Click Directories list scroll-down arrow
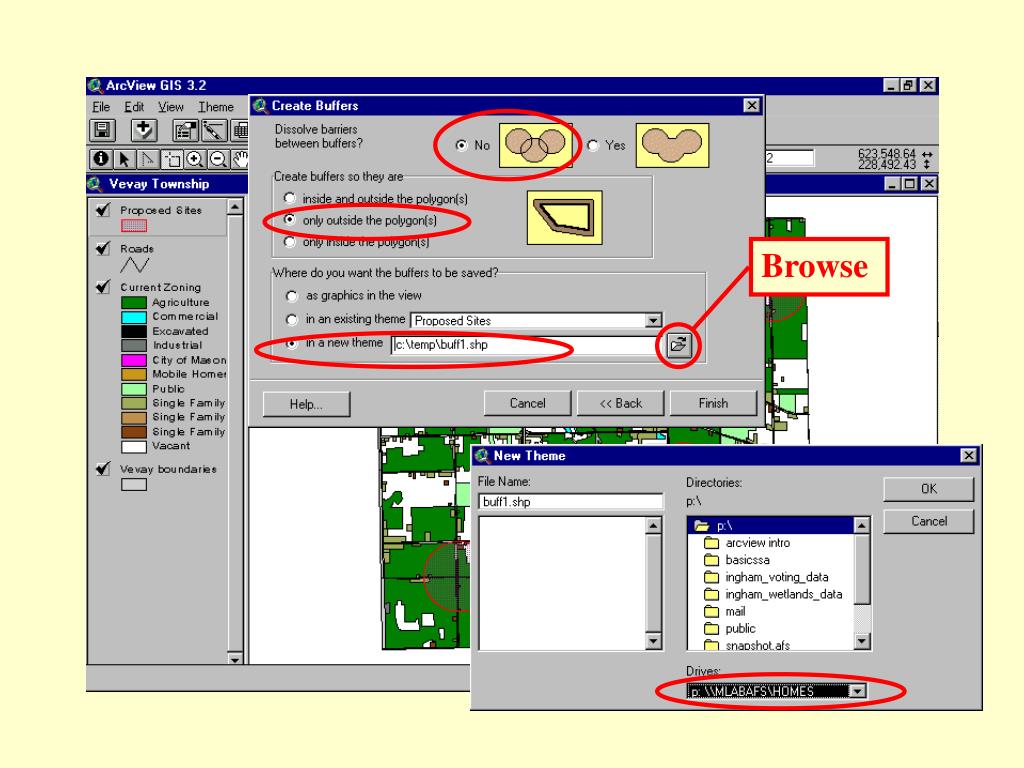 pos(862,642)
